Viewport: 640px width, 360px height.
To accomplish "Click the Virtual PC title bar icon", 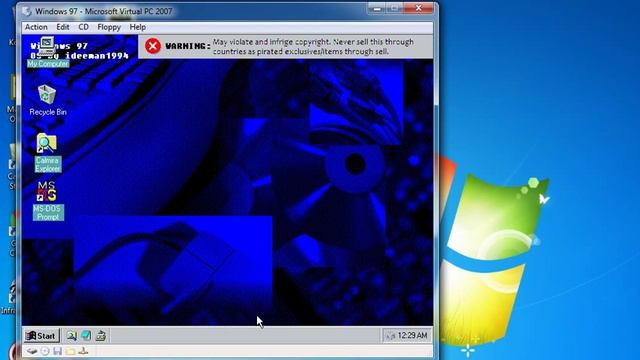I will click(x=27, y=11).
